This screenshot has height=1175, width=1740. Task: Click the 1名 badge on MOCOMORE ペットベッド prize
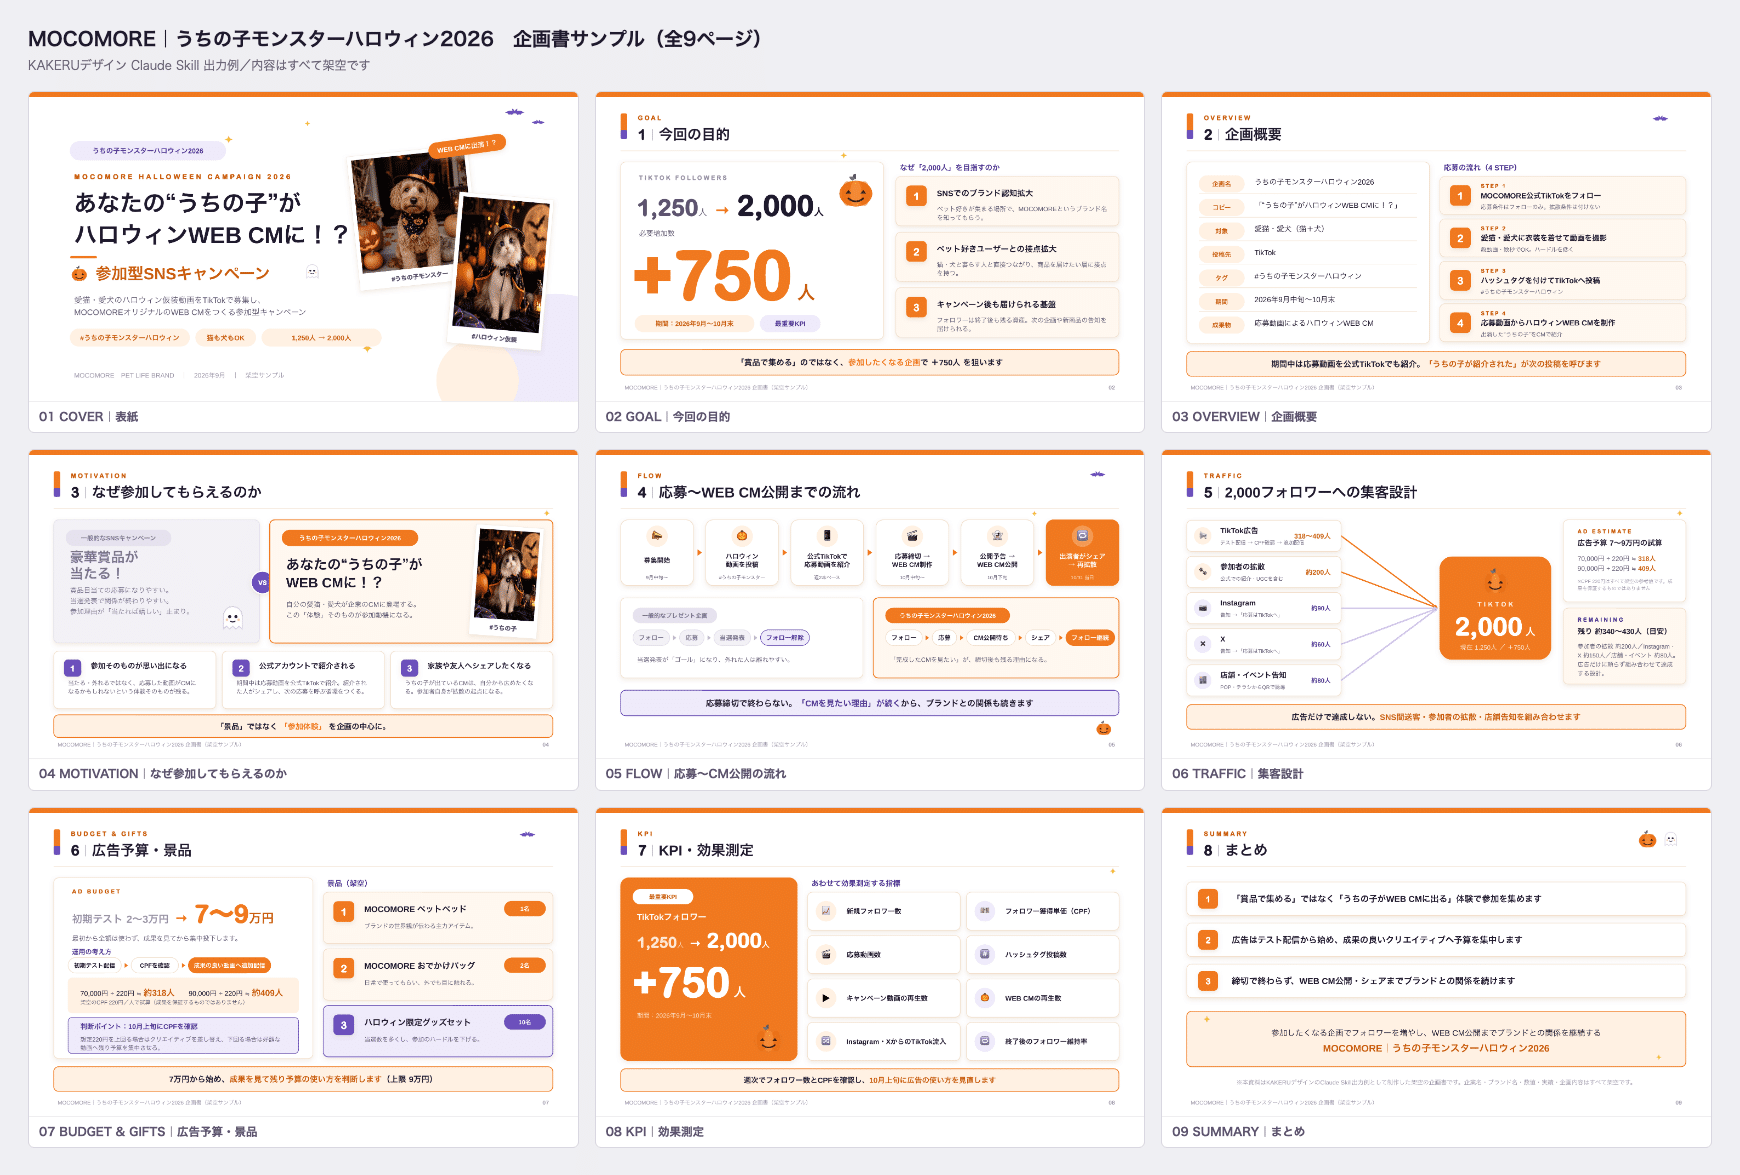coord(525,908)
